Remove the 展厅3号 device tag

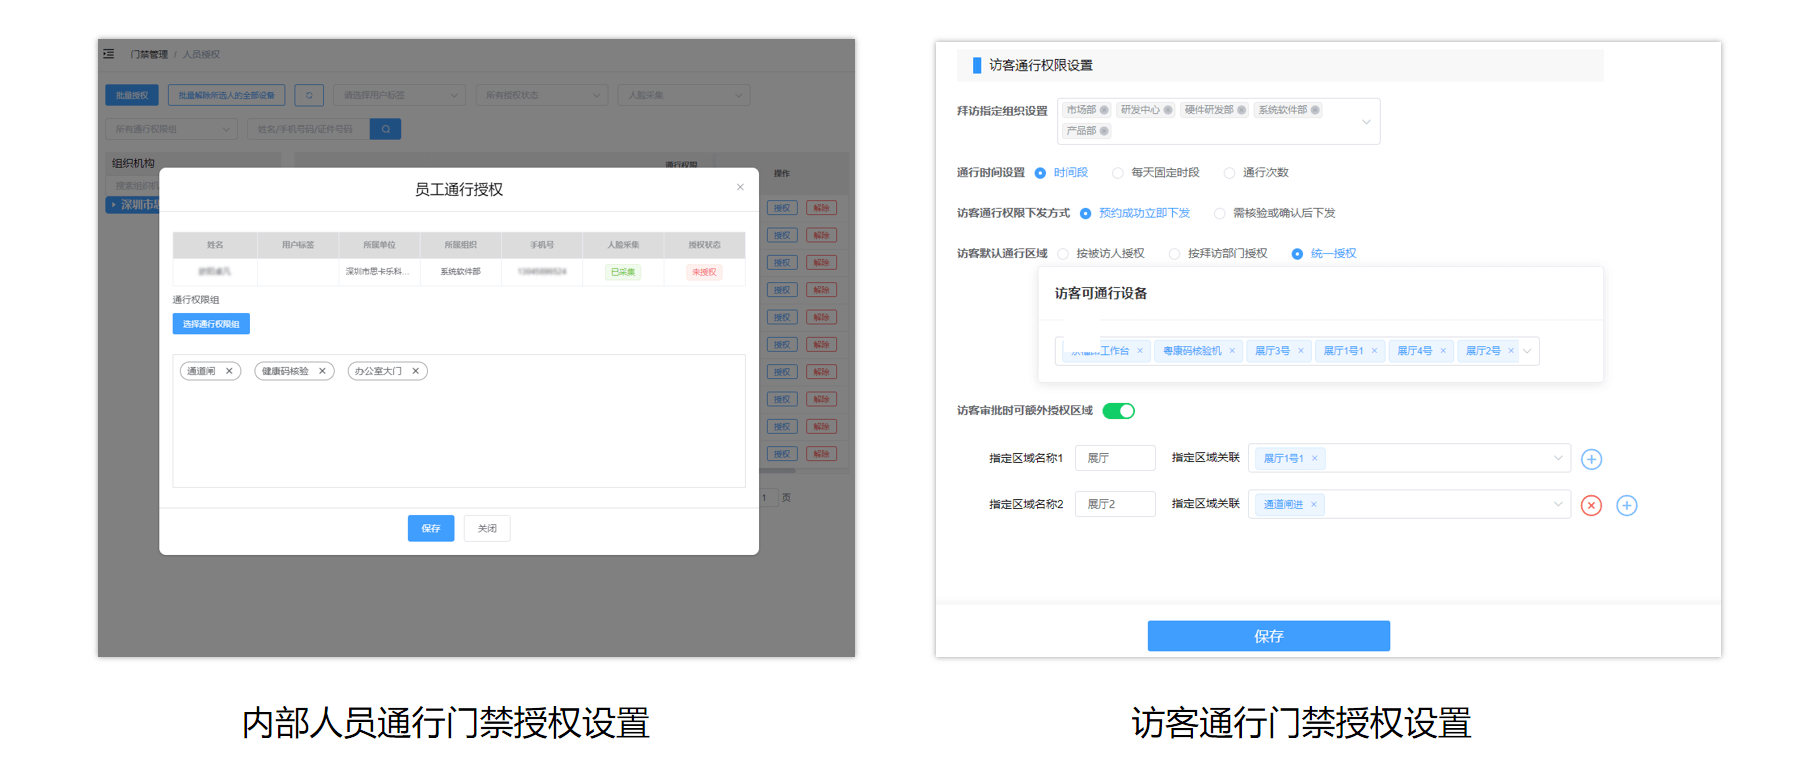1300,351
